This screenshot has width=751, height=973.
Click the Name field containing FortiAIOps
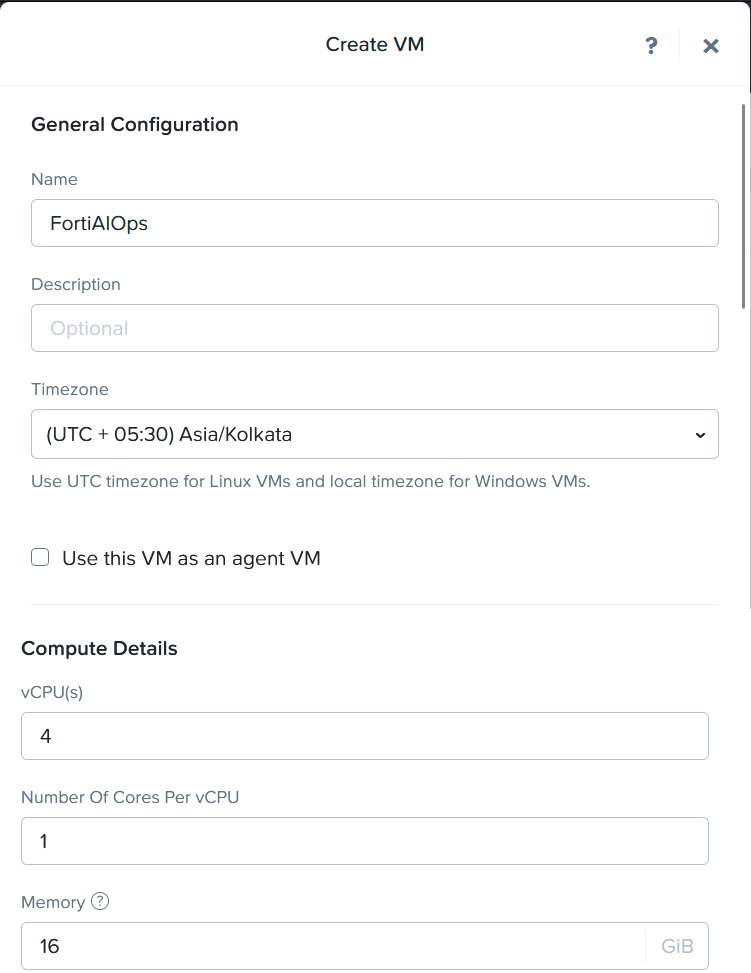[x=375, y=223]
